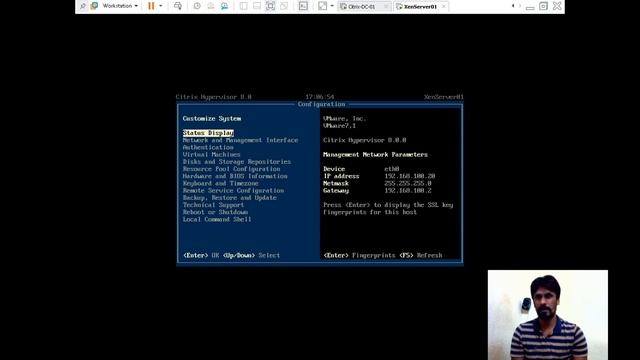Close the XenServer01 tab
The image size is (640, 360).
(444, 7)
